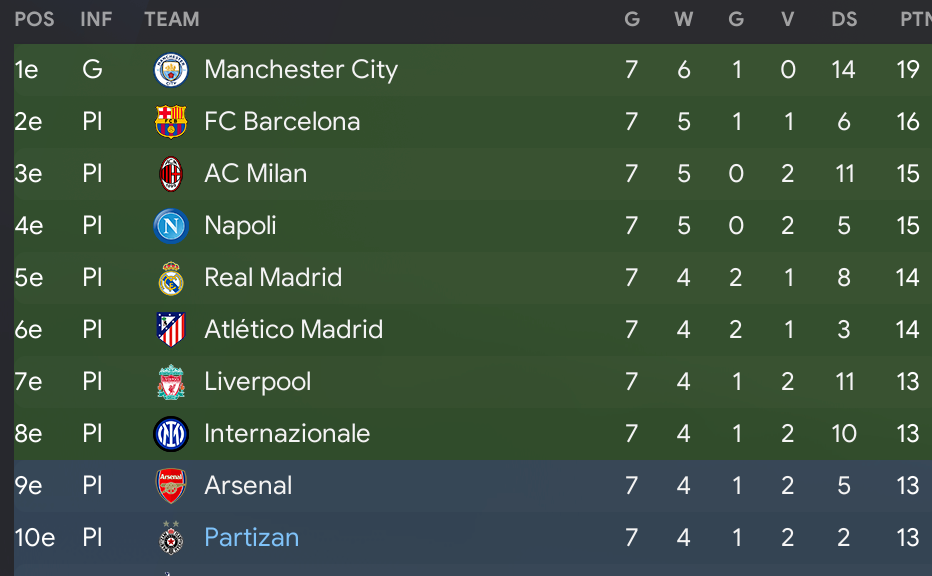Sort by the INF column header
The image size is (932, 576).
point(96,20)
